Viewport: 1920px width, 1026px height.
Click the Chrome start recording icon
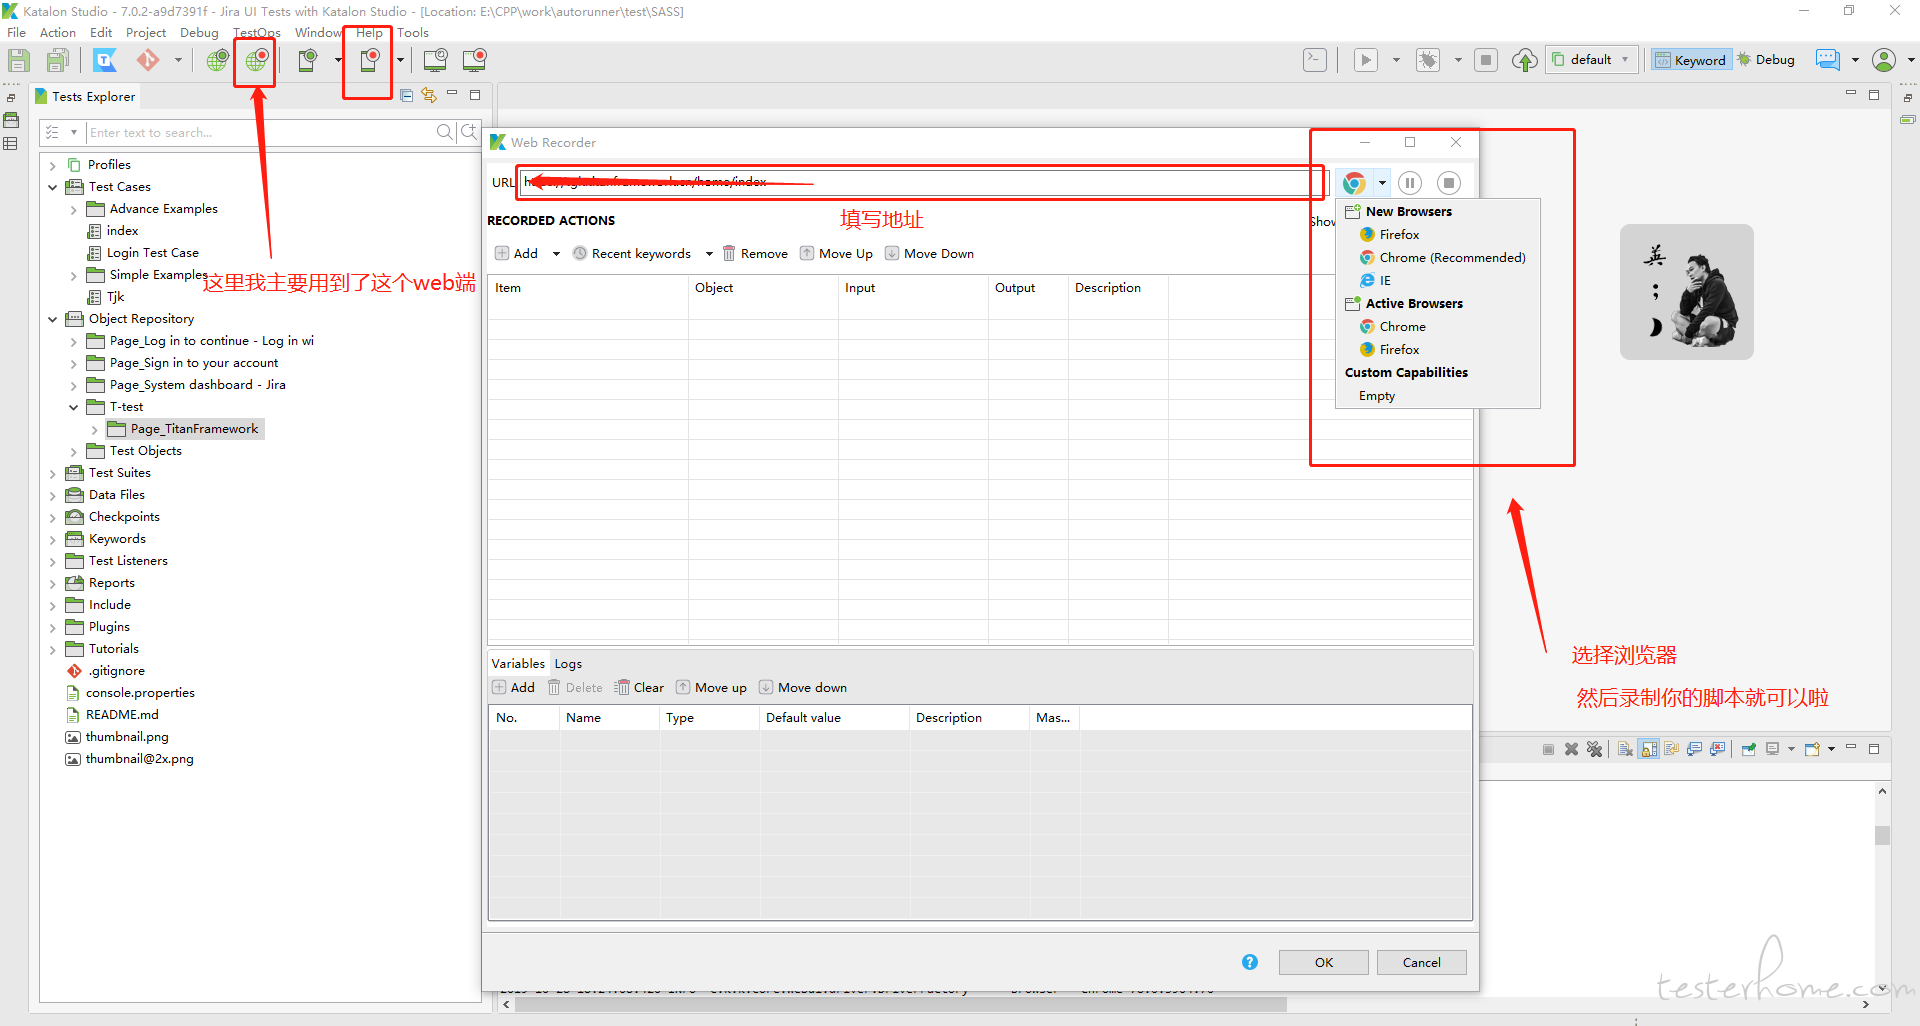tap(1354, 183)
